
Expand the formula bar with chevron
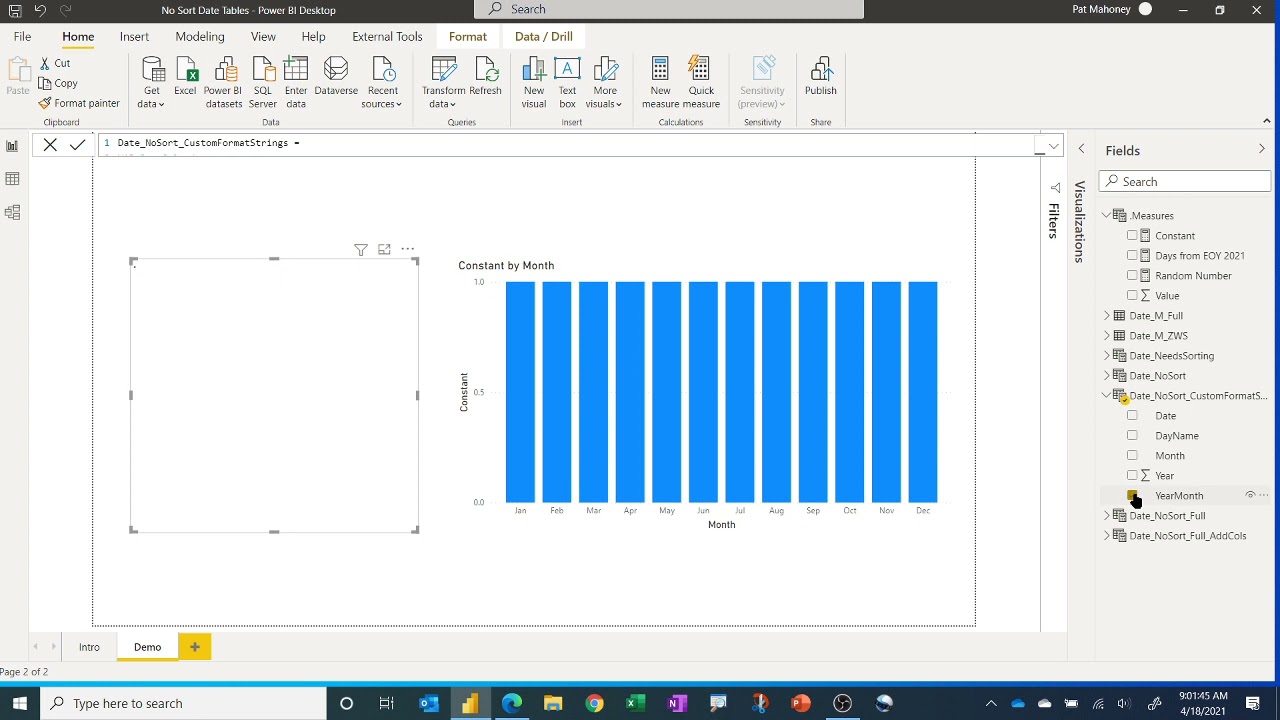(1053, 147)
